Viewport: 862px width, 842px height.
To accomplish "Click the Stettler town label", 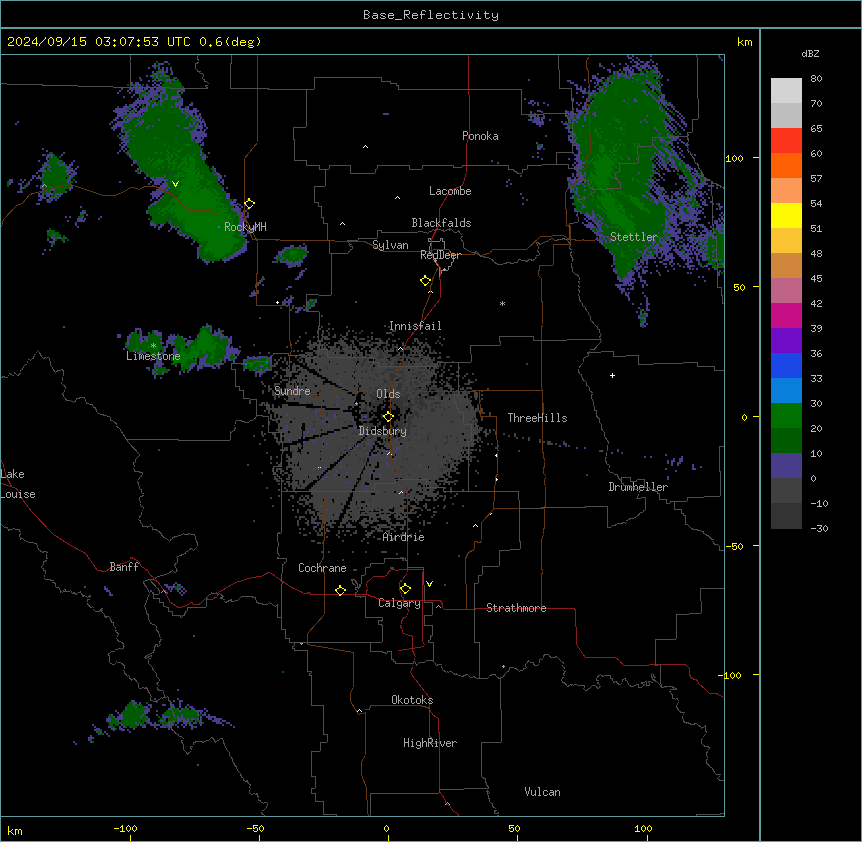I will pos(634,237).
